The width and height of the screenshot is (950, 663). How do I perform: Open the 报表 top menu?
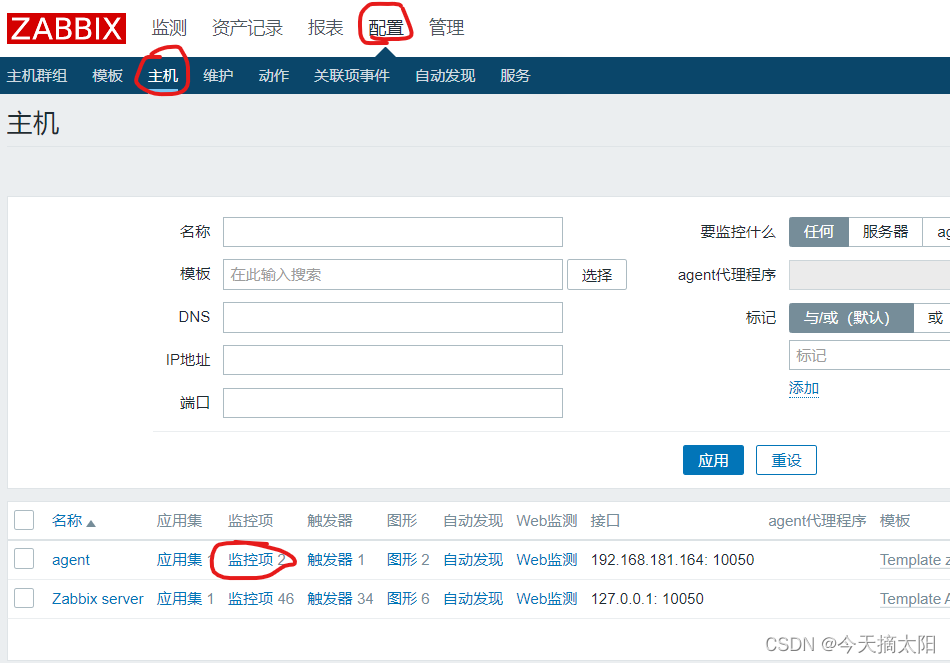click(325, 27)
